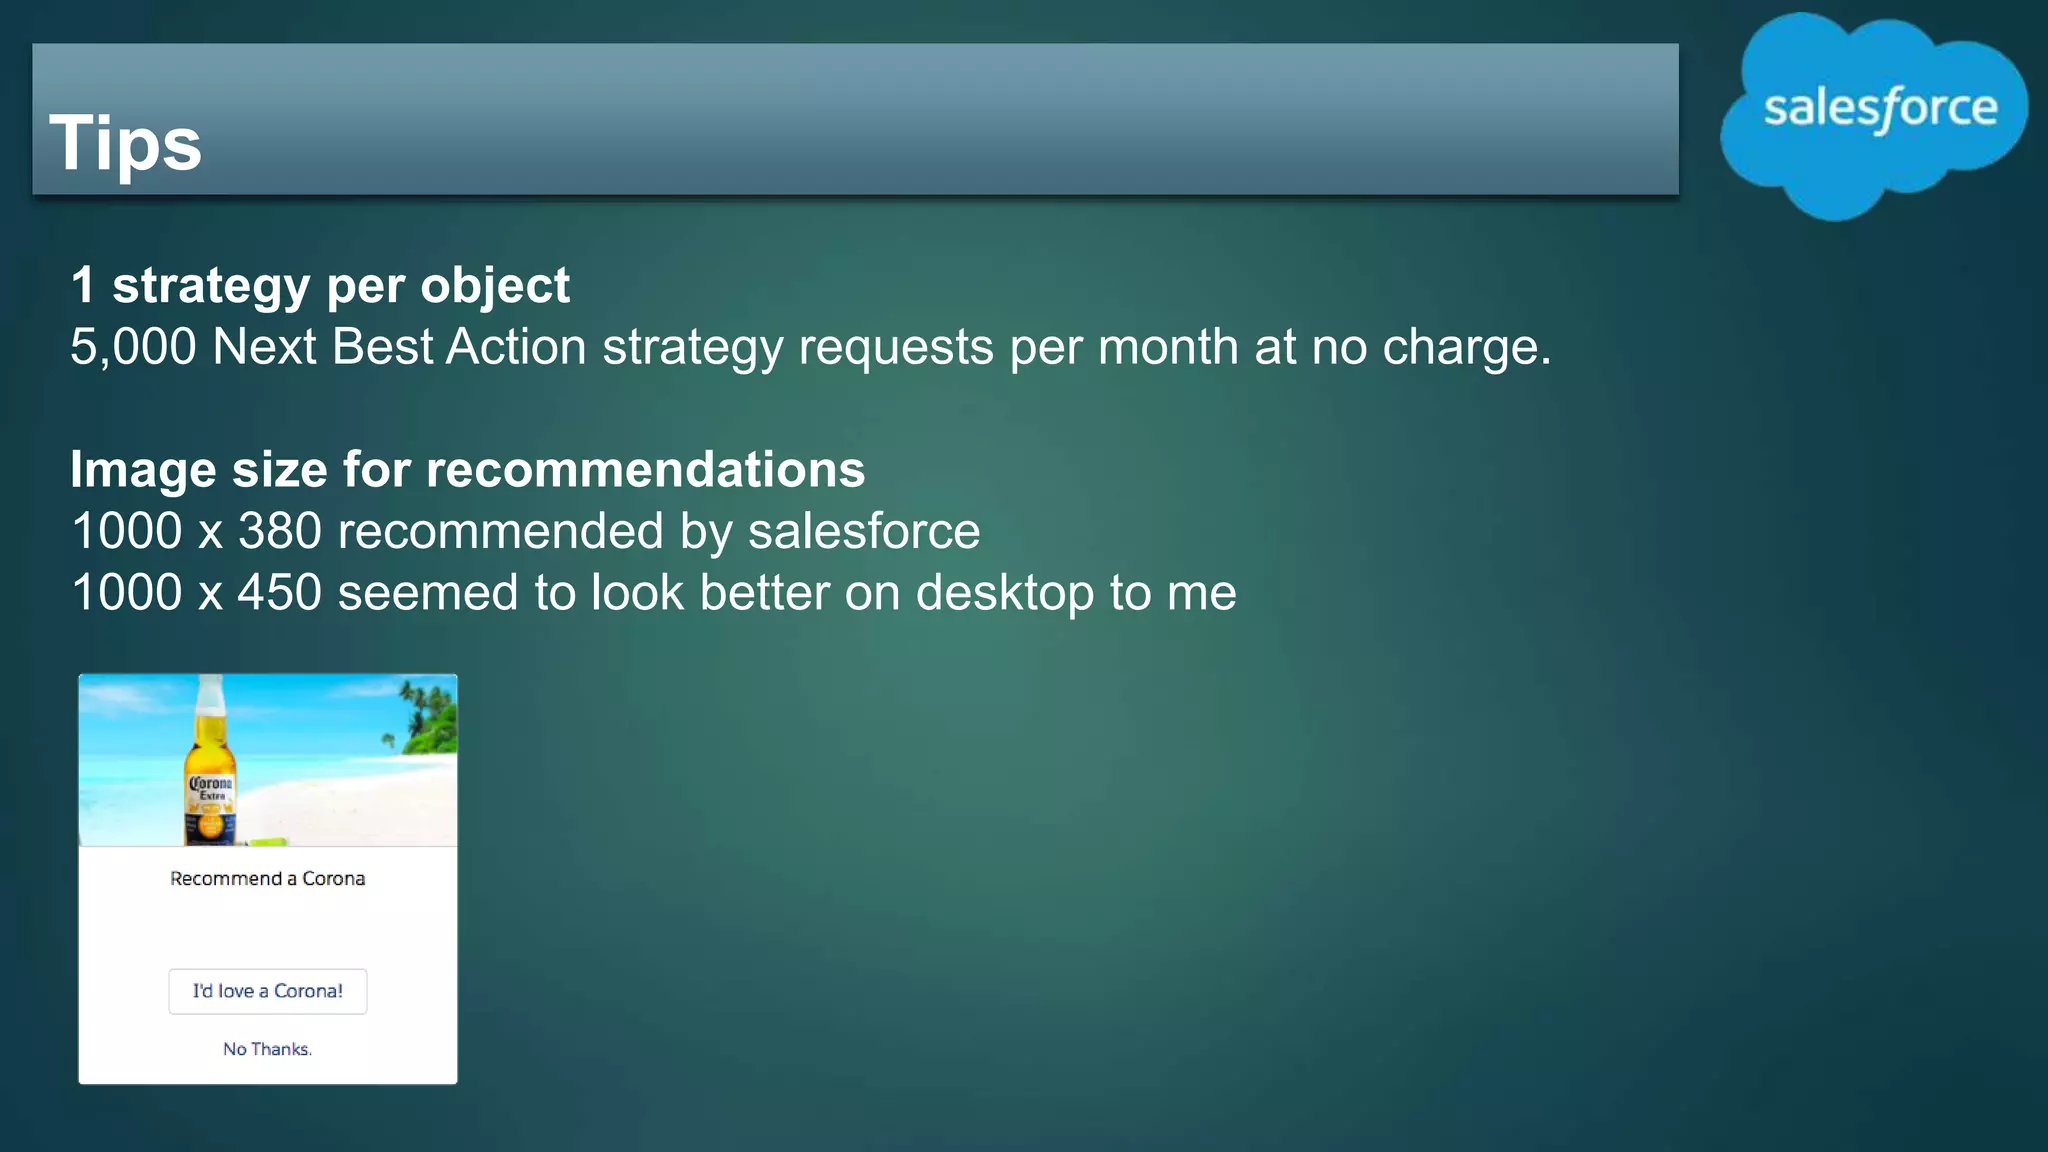Click the Corona bottle in the image
Image resolution: width=2048 pixels, height=1152 pixels.
pyautogui.click(x=210, y=760)
